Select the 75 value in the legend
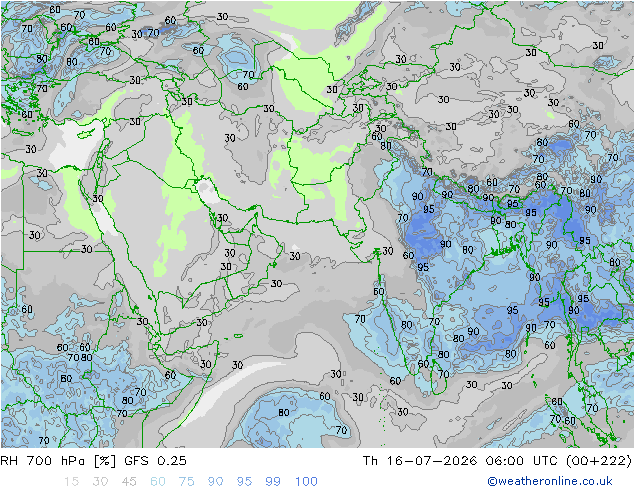 (186, 481)
